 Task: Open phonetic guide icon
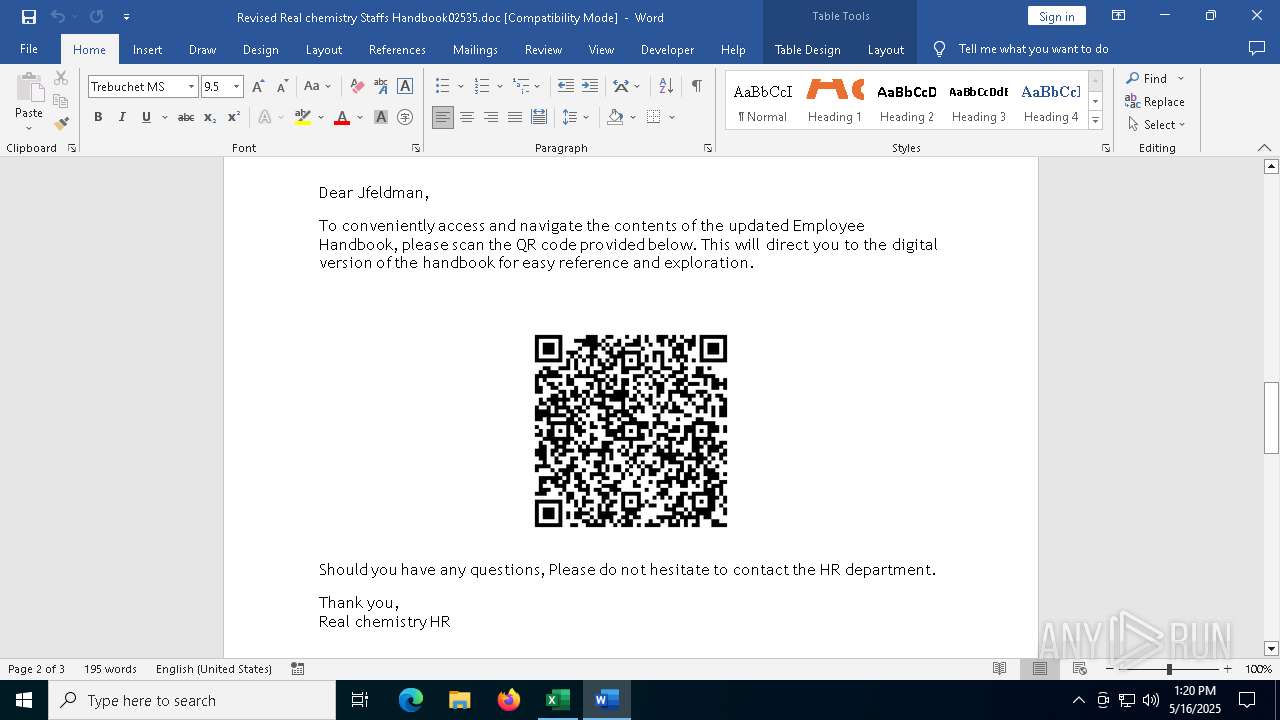point(381,87)
